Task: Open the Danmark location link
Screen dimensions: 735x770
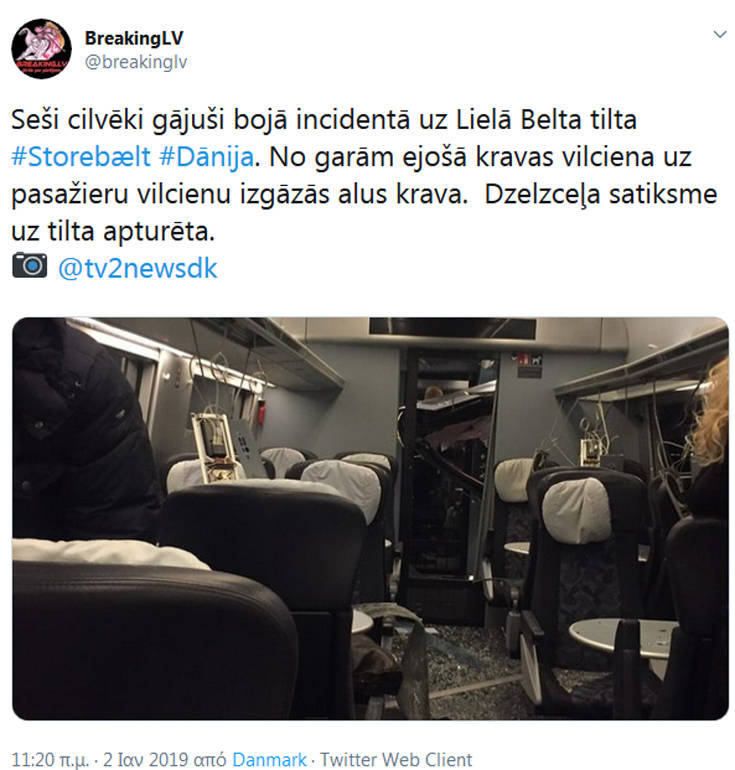Action: coord(270,760)
